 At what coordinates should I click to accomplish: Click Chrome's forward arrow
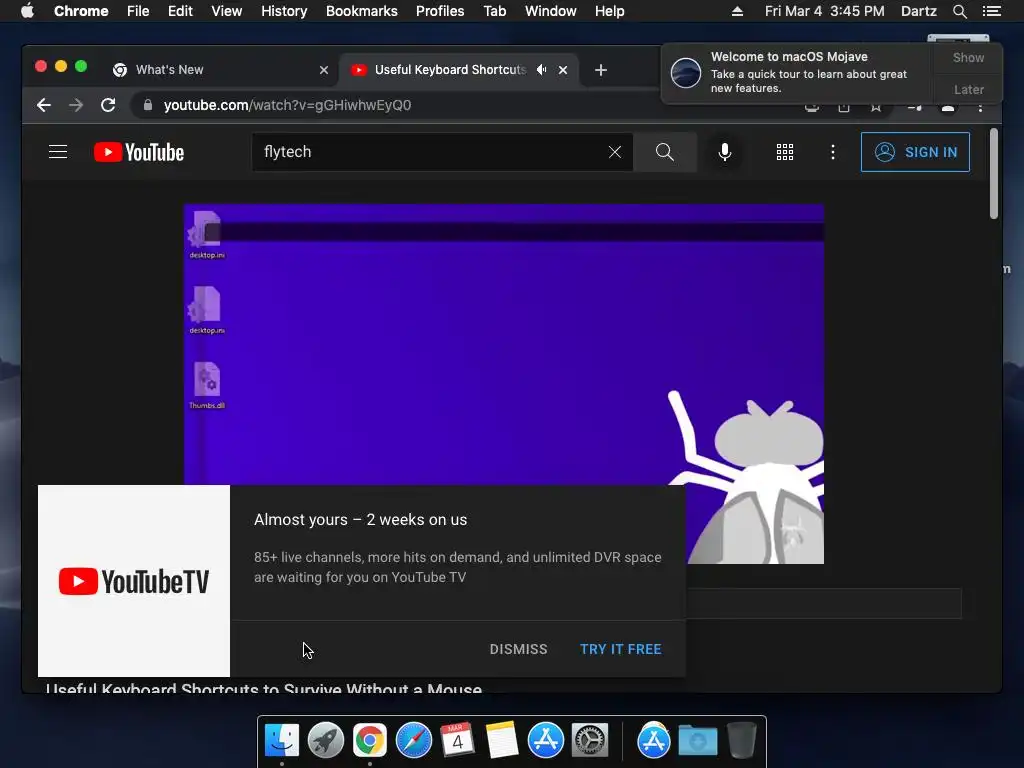point(76,105)
